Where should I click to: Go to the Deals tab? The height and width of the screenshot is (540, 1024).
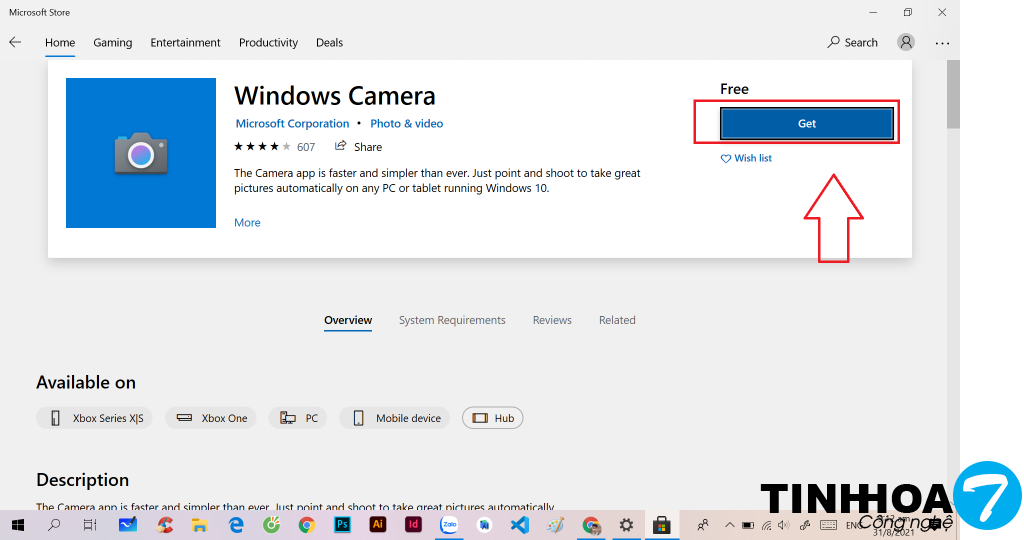(329, 43)
